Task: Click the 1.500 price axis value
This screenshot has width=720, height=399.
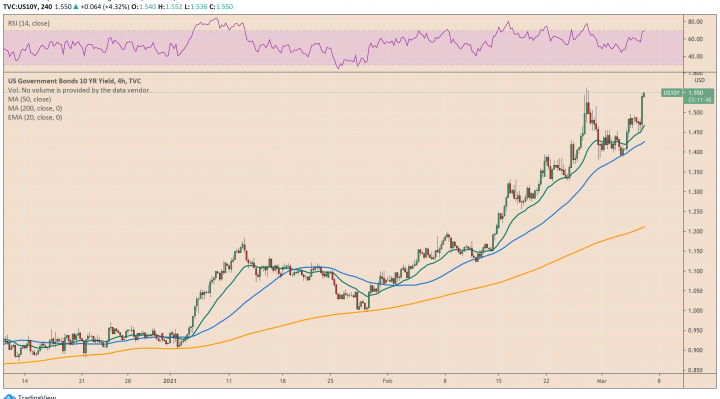Action: tap(695, 112)
